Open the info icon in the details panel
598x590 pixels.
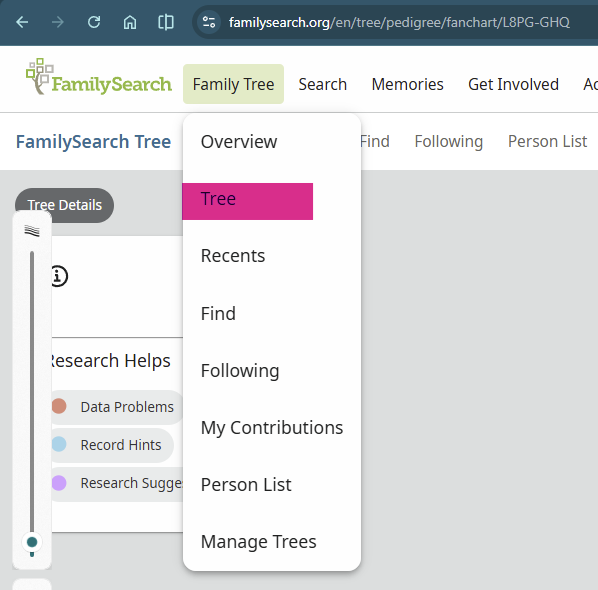[x=58, y=276]
